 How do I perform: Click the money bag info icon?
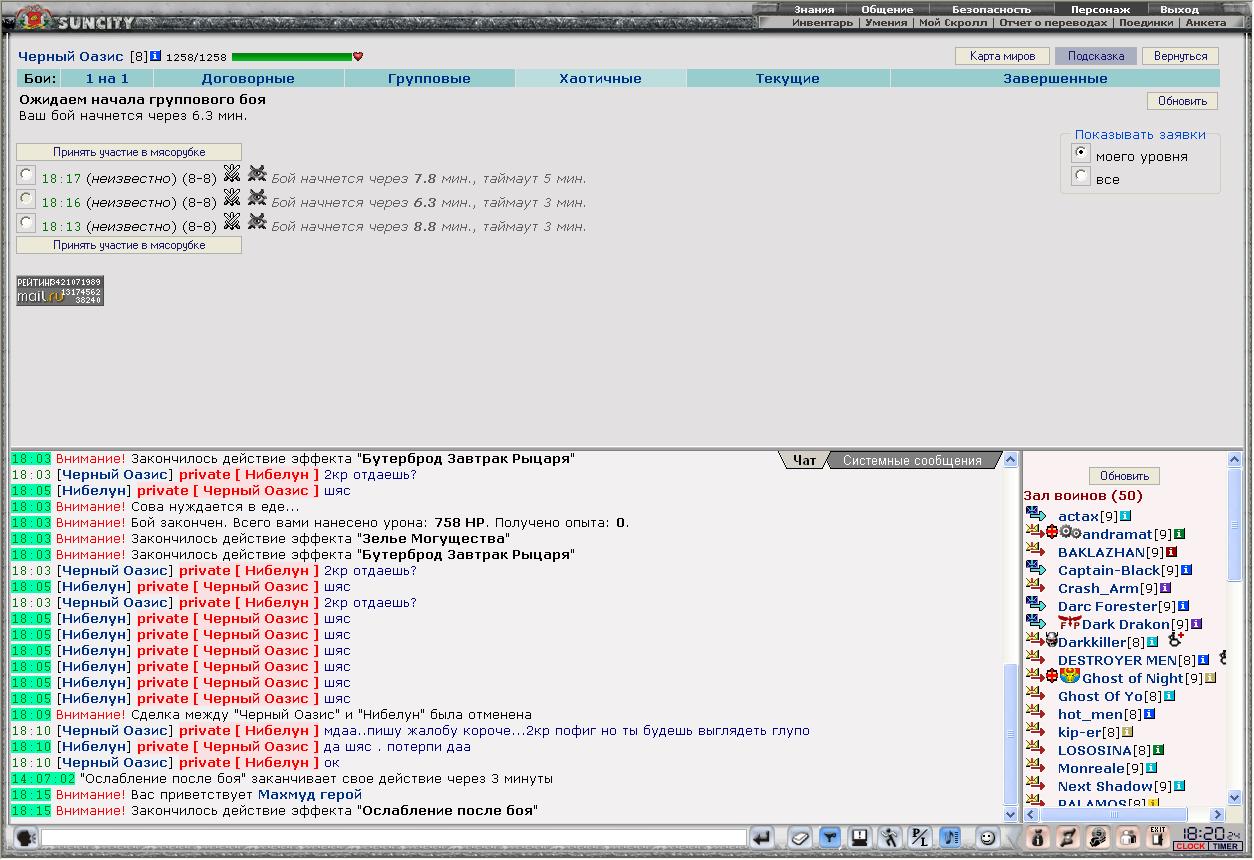[1037, 838]
